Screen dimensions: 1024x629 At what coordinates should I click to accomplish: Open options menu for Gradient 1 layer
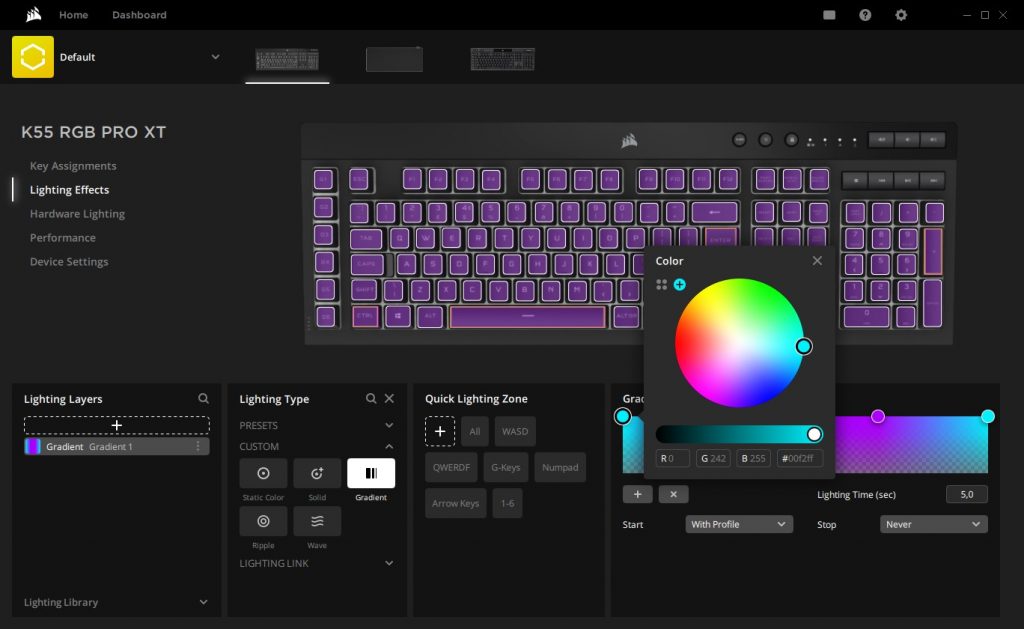tap(198, 446)
